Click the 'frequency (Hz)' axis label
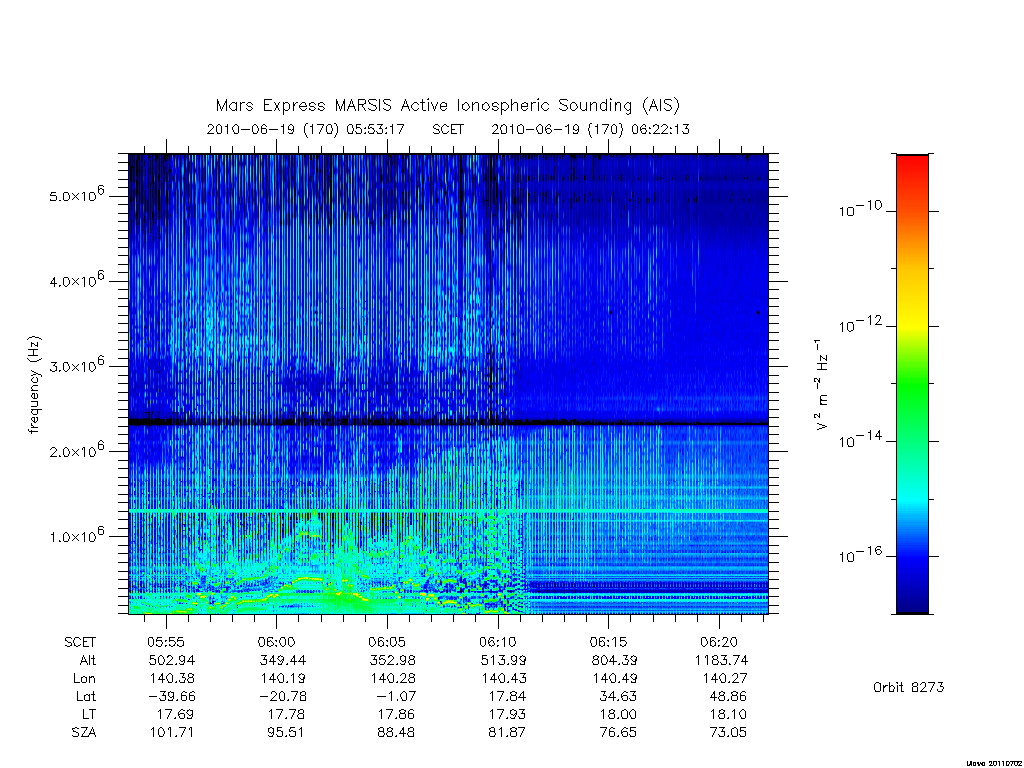The height and width of the screenshot is (768, 1024). pyautogui.click(x=34, y=385)
